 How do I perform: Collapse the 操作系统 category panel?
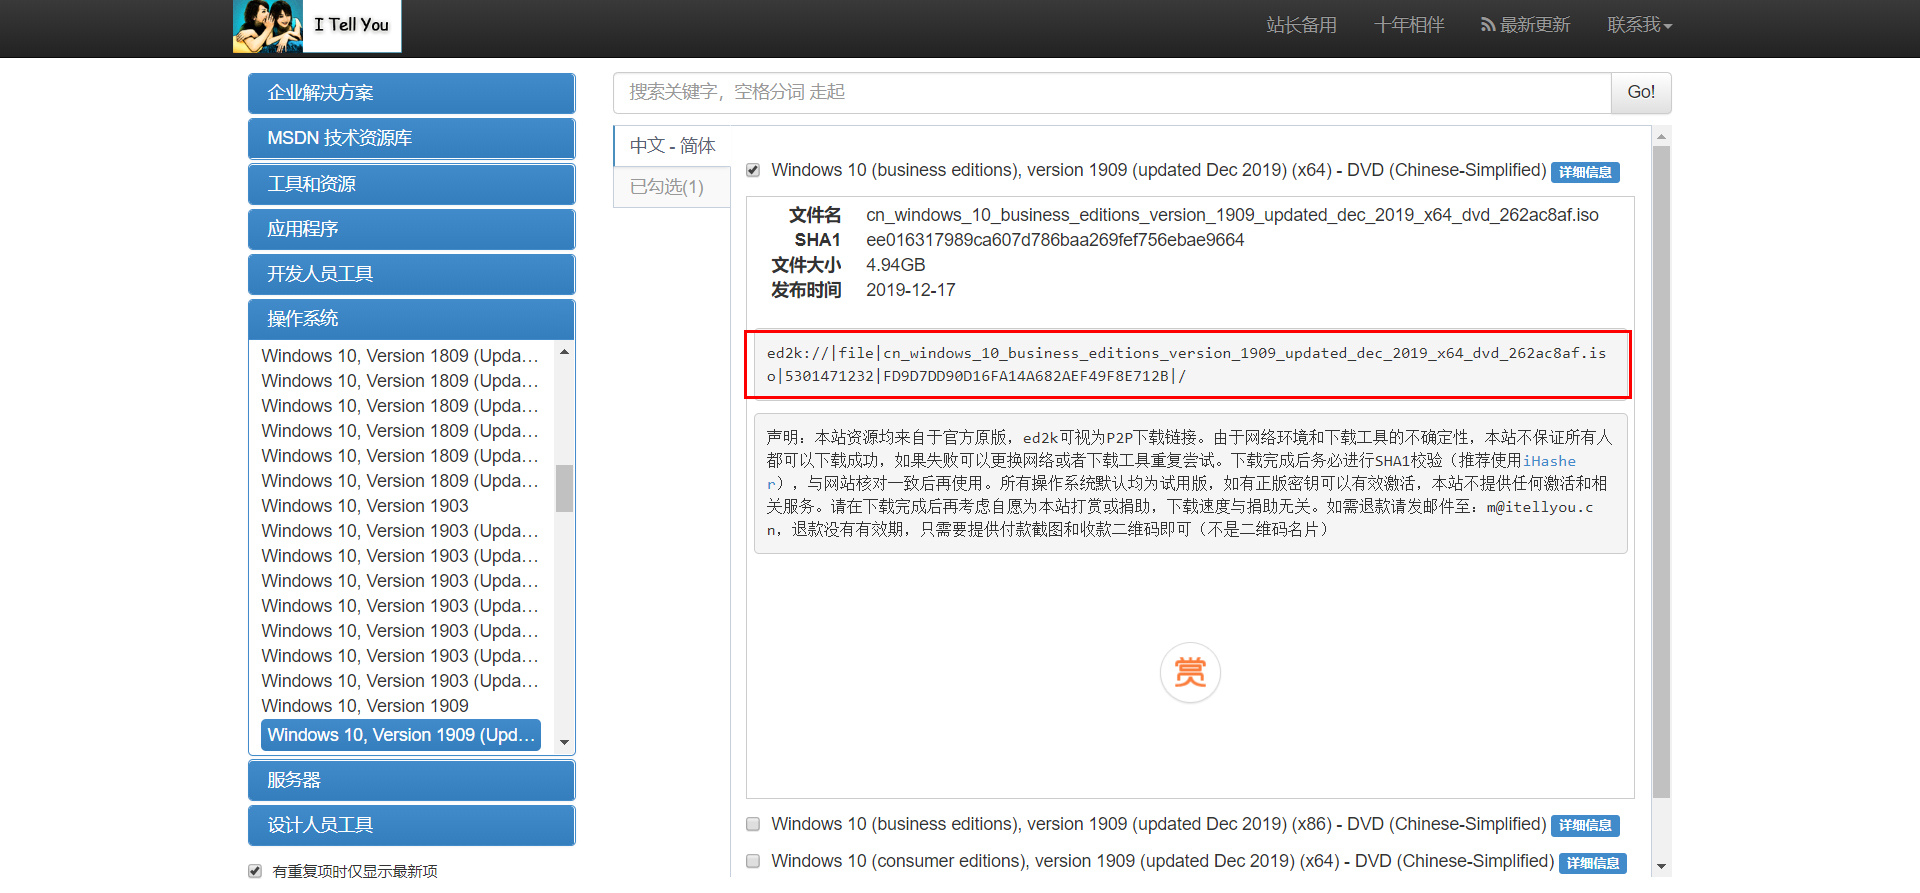[411, 319]
